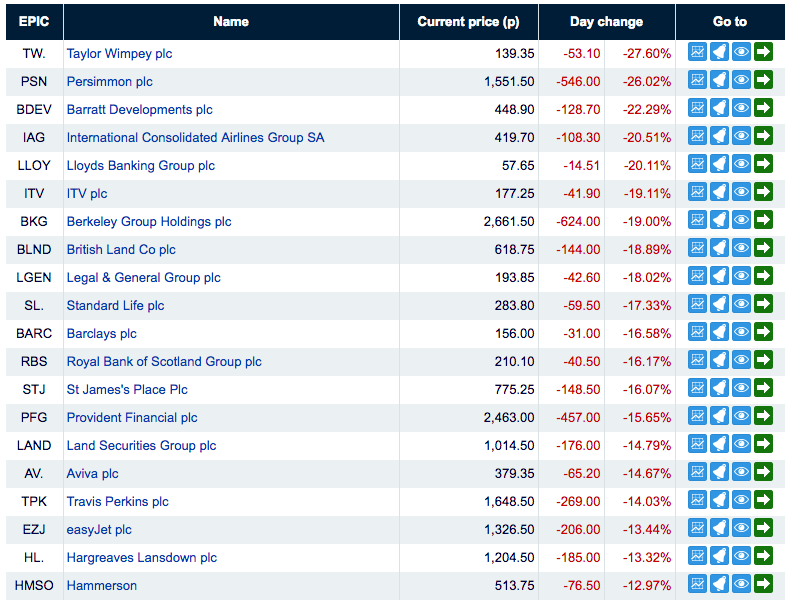This screenshot has height=608, width=793.
Task: Open the Hargreaves Lansdown plc link
Action: tap(142, 557)
